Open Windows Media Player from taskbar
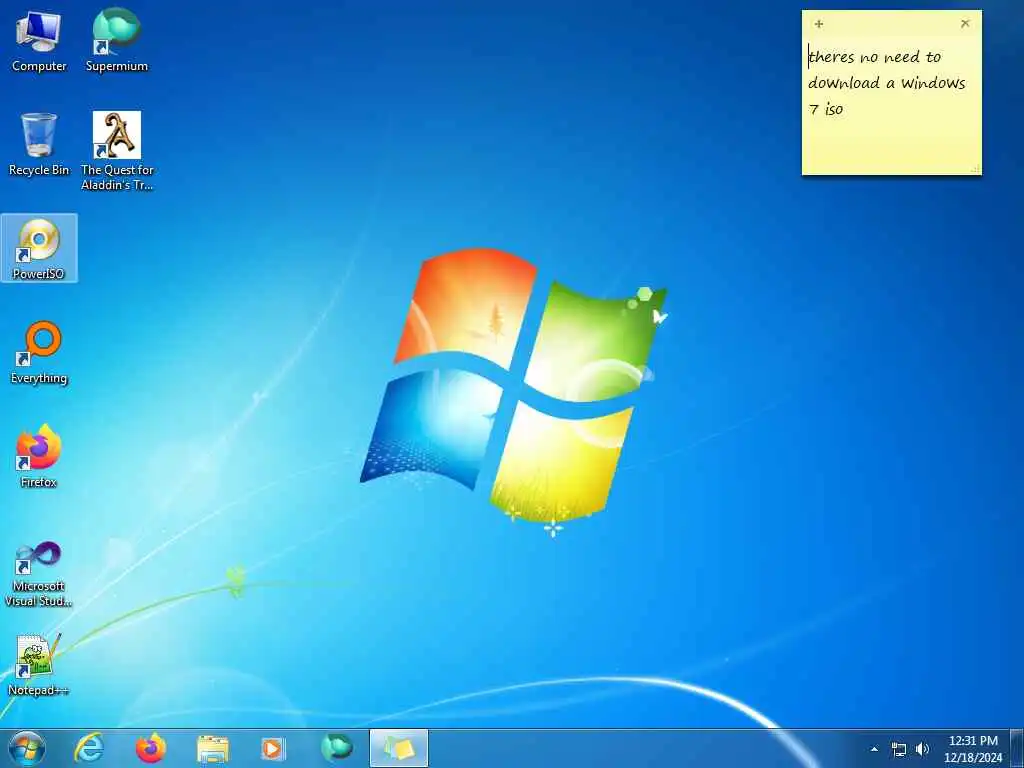This screenshot has height=768, width=1024. pos(273,748)
